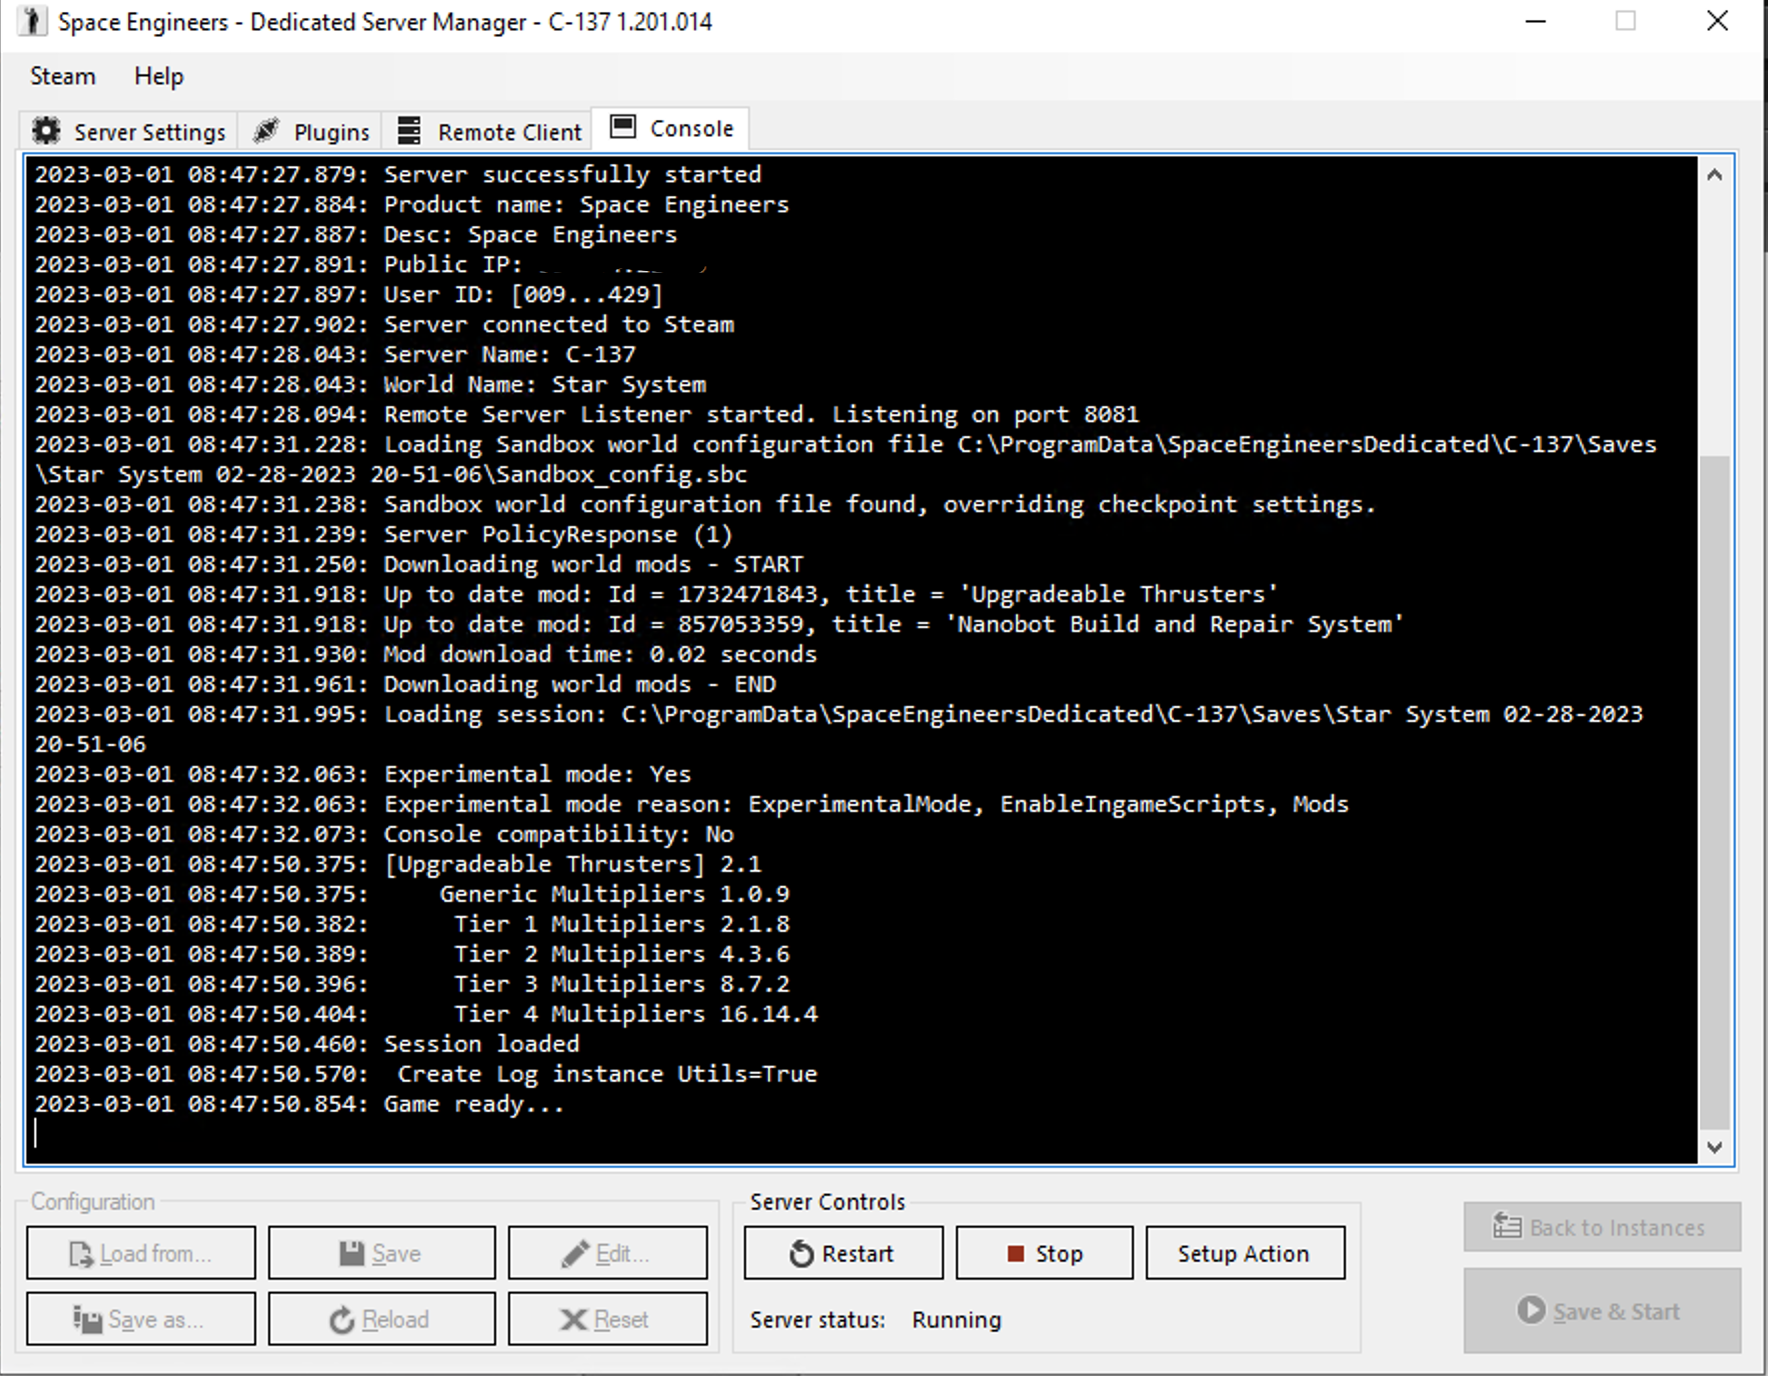Click the 'Tier 1 Multipliers 2.1.8' line
This screenshot has width=1768, height=1376.
point(412,924)
